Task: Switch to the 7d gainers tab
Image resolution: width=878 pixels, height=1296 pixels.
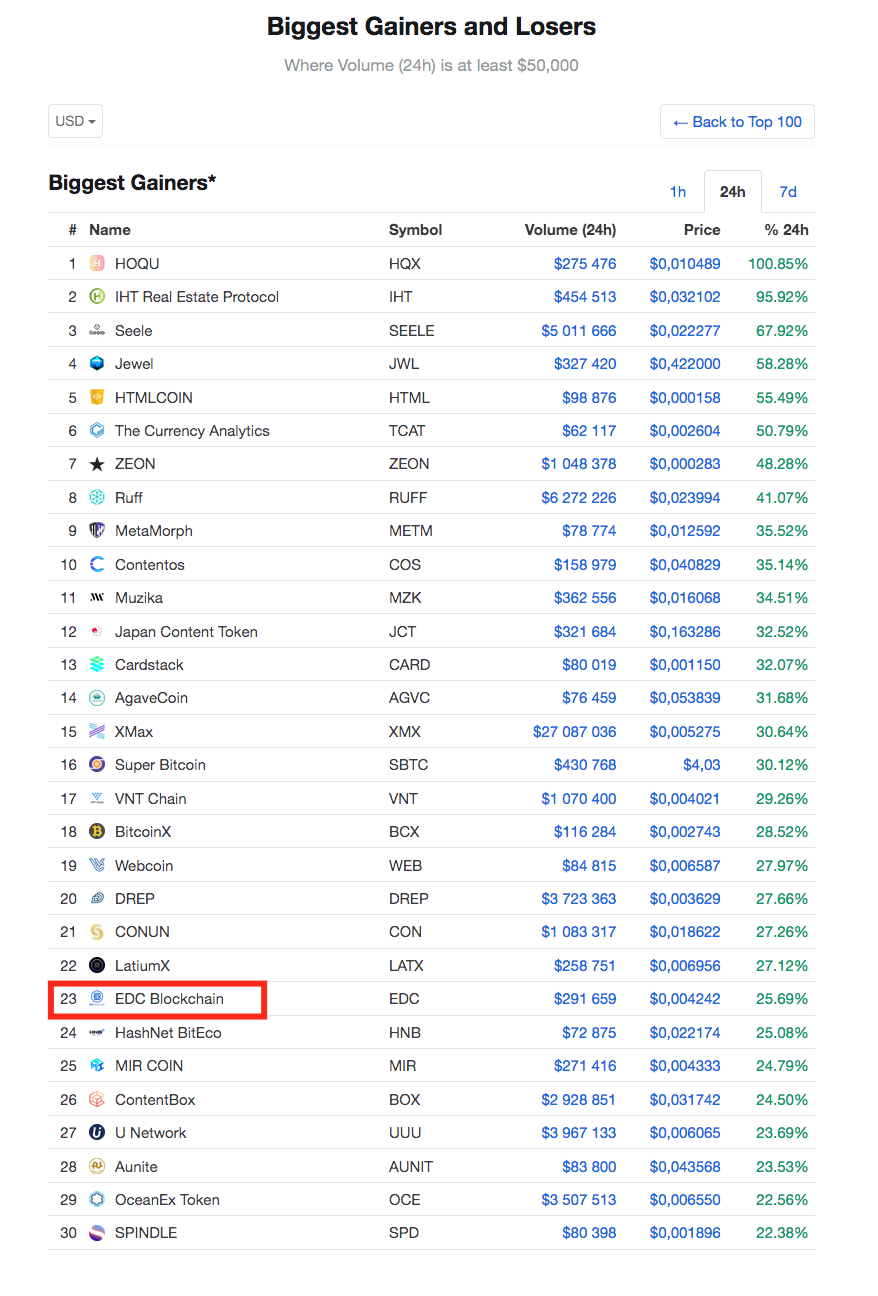Action: point(788,192)
